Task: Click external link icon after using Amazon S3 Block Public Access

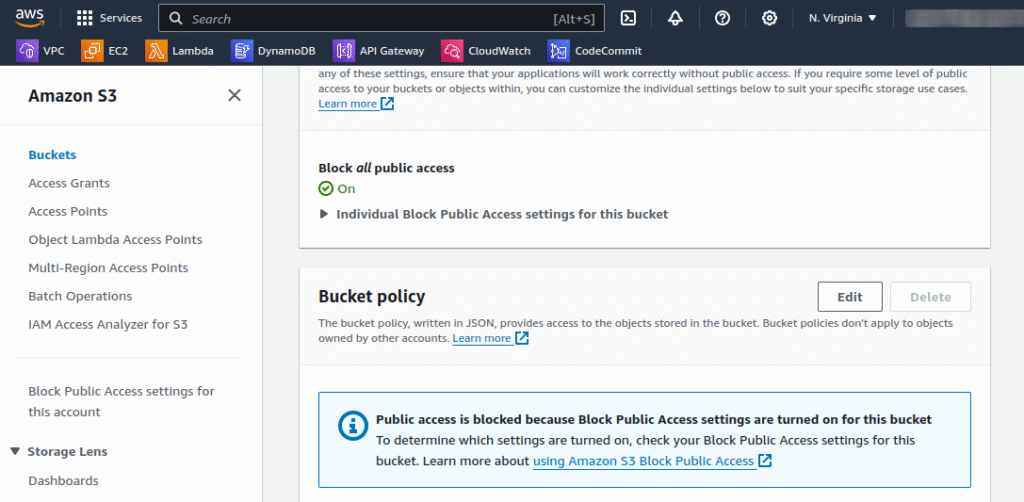Action: (765, 461)
